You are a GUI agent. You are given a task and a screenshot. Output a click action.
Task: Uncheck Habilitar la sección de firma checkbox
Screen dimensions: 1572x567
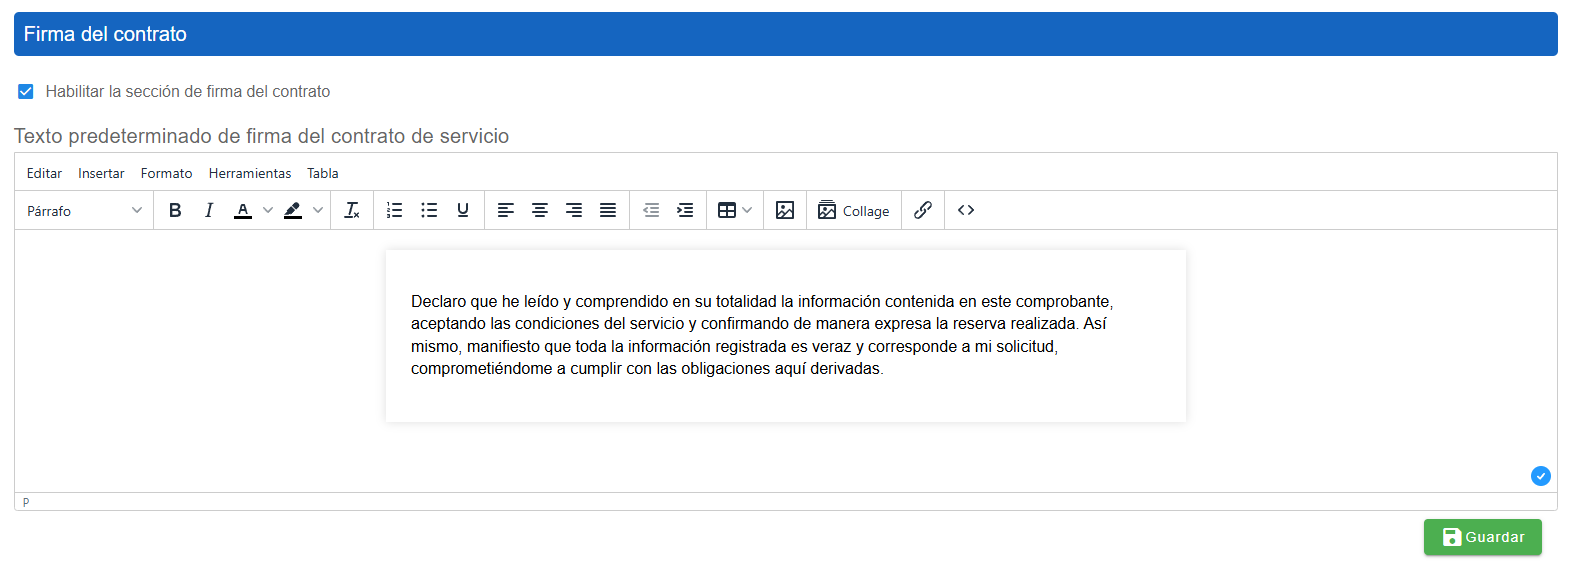pos(26,91)
